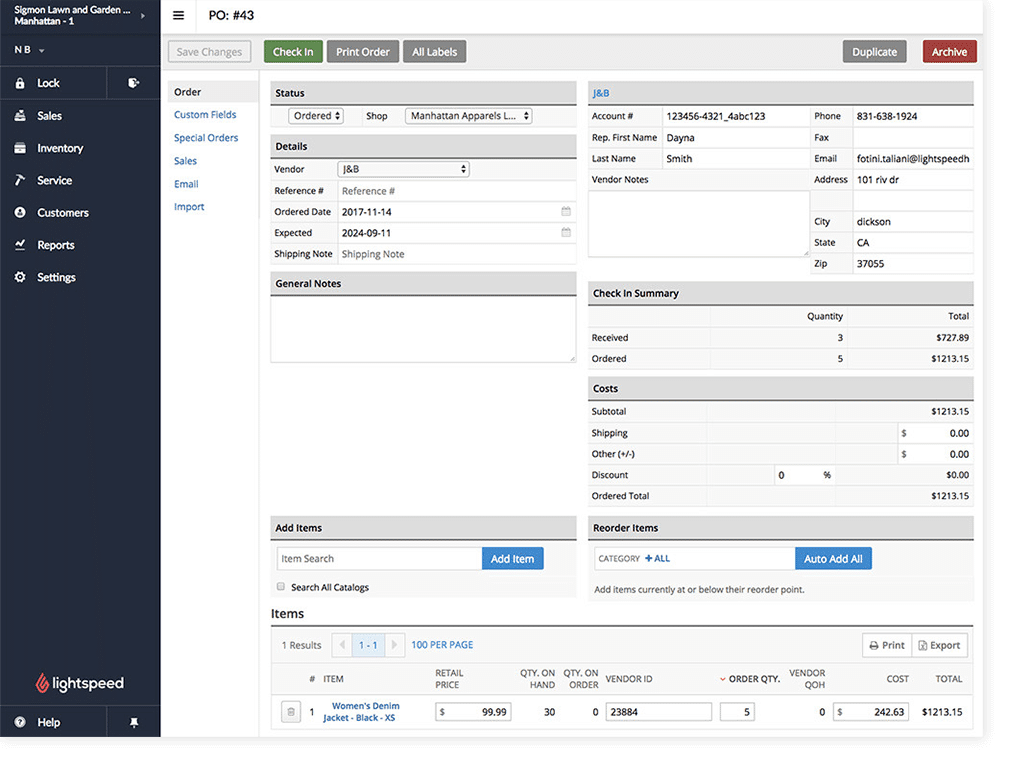Open the hamburger menu icon
The width and height of the screenshot is (1024, 768).
point(178,15)
